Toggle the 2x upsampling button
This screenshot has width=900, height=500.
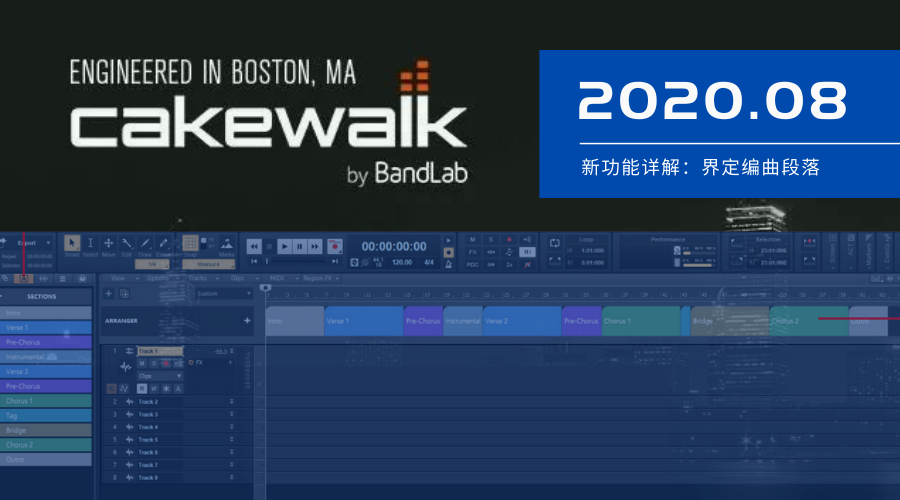coord(509,265)
